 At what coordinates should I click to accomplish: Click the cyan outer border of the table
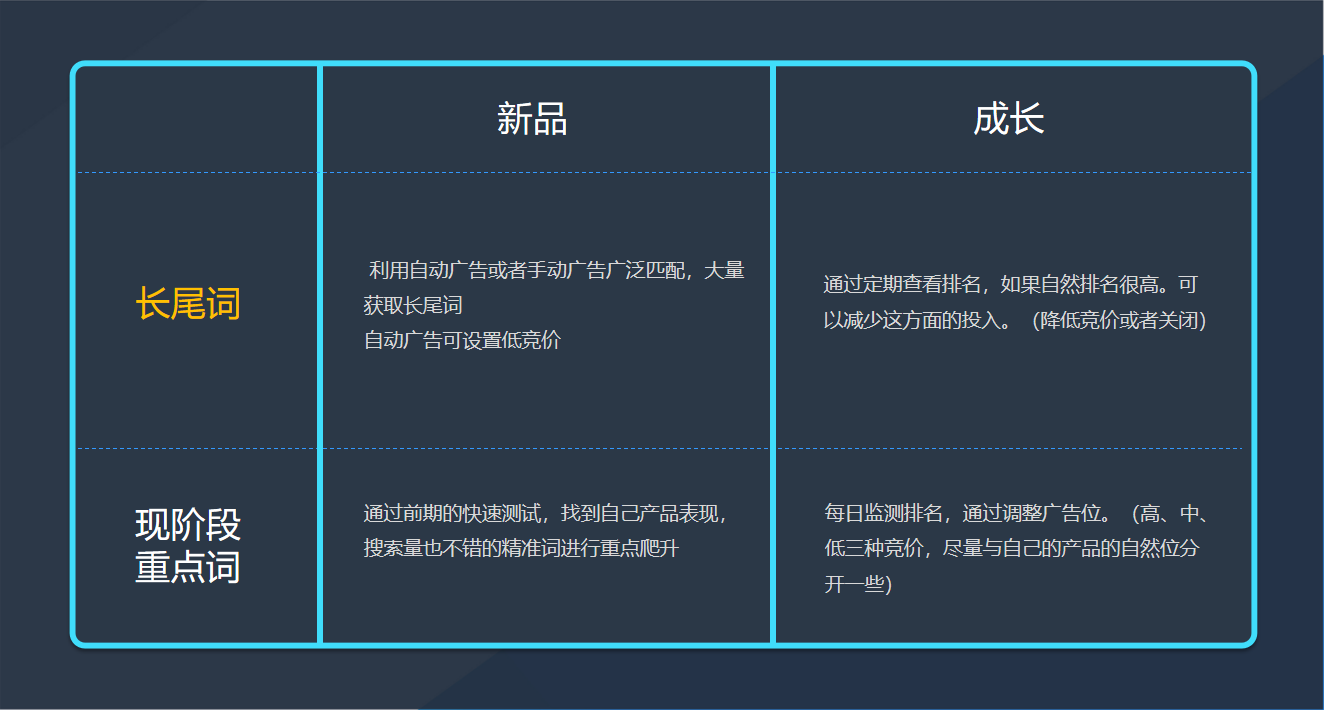[x=660, y=64]
